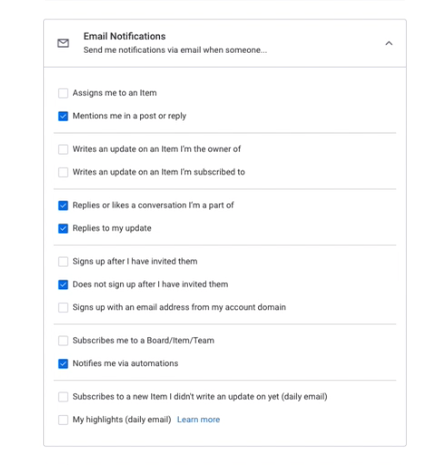Click the 'Send me notifications via email' subtitle

click(x=175, y=50)
